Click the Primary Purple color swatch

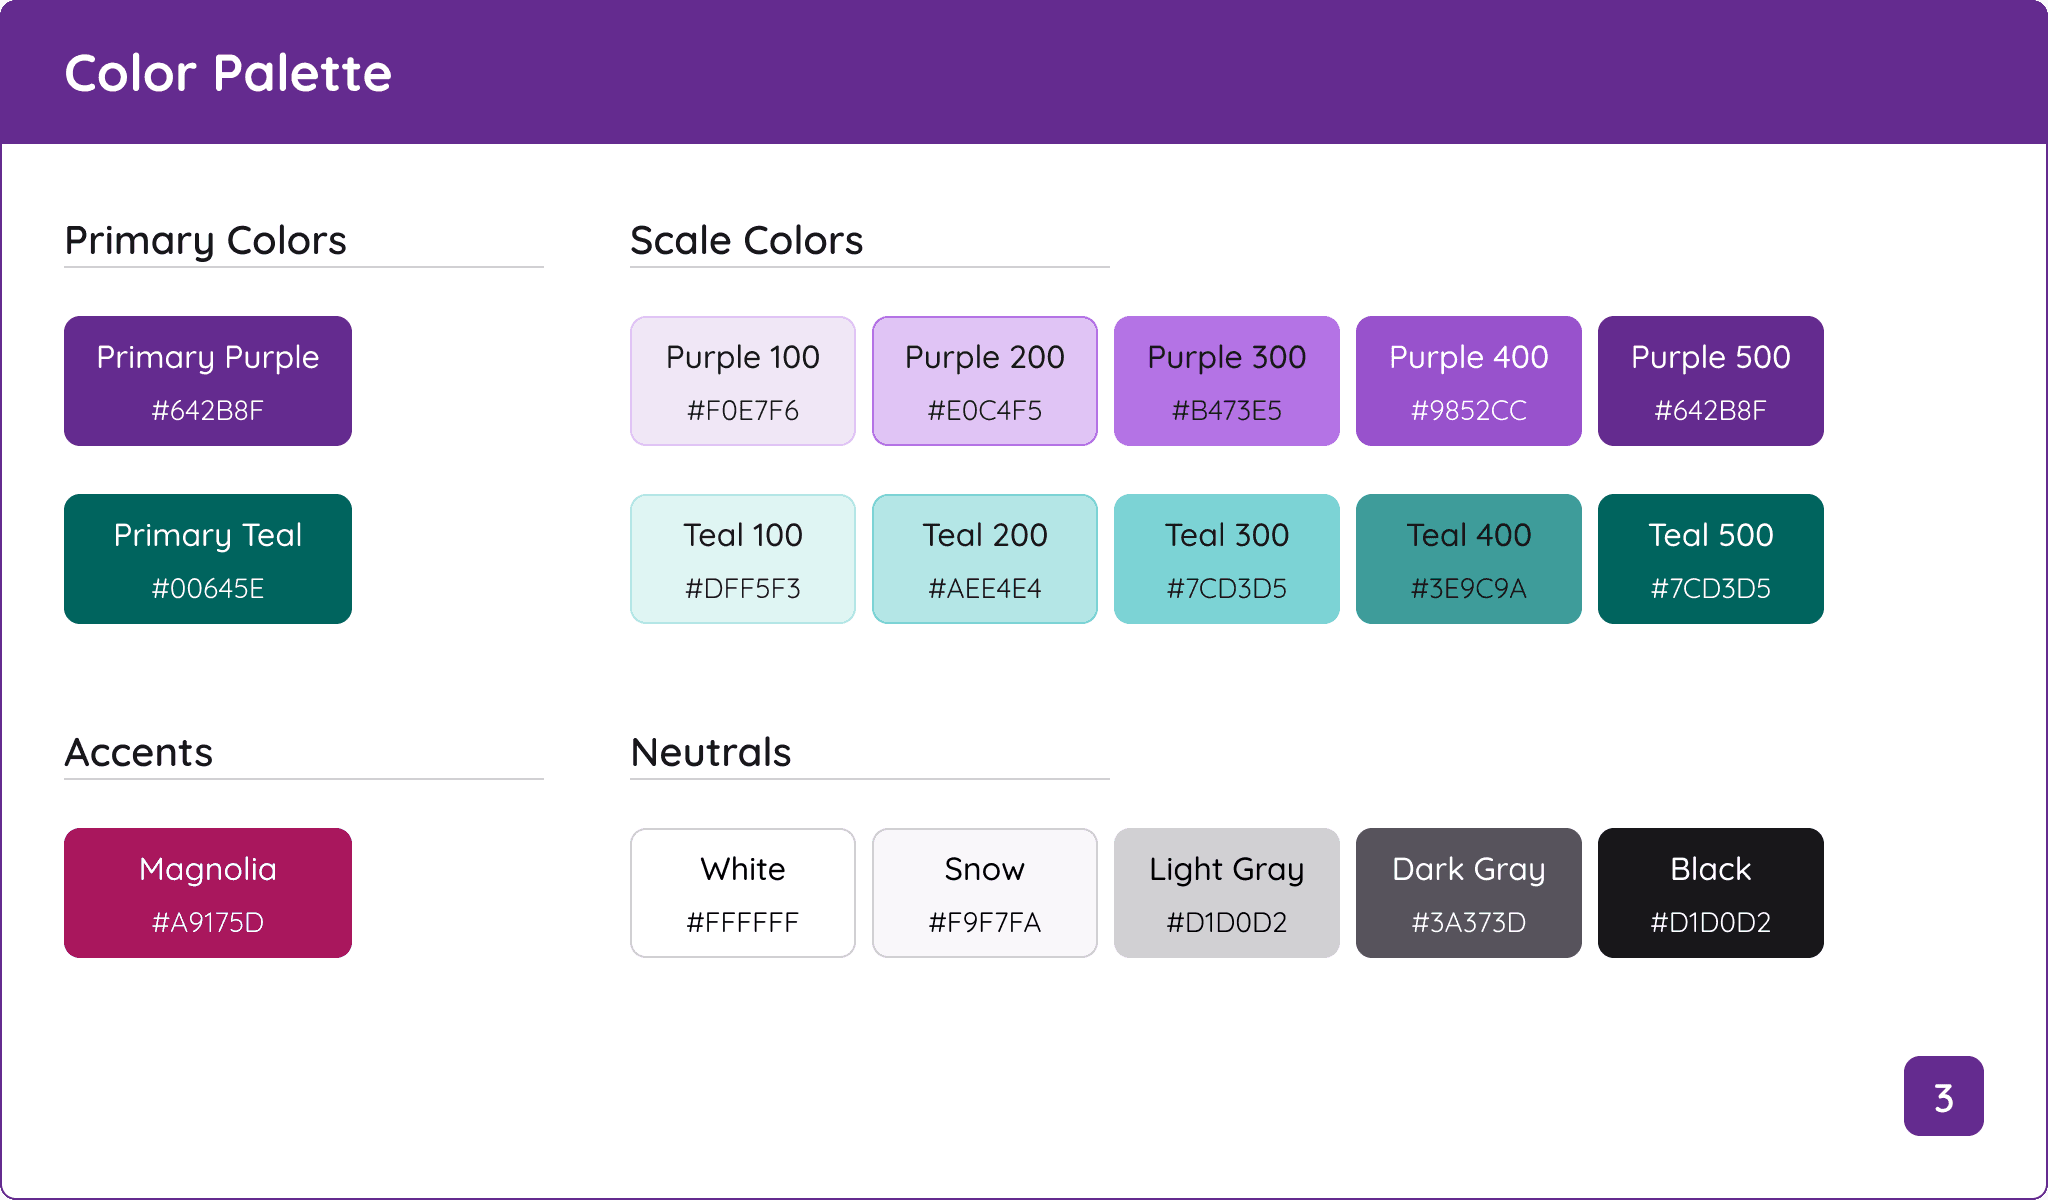point(207,381)
